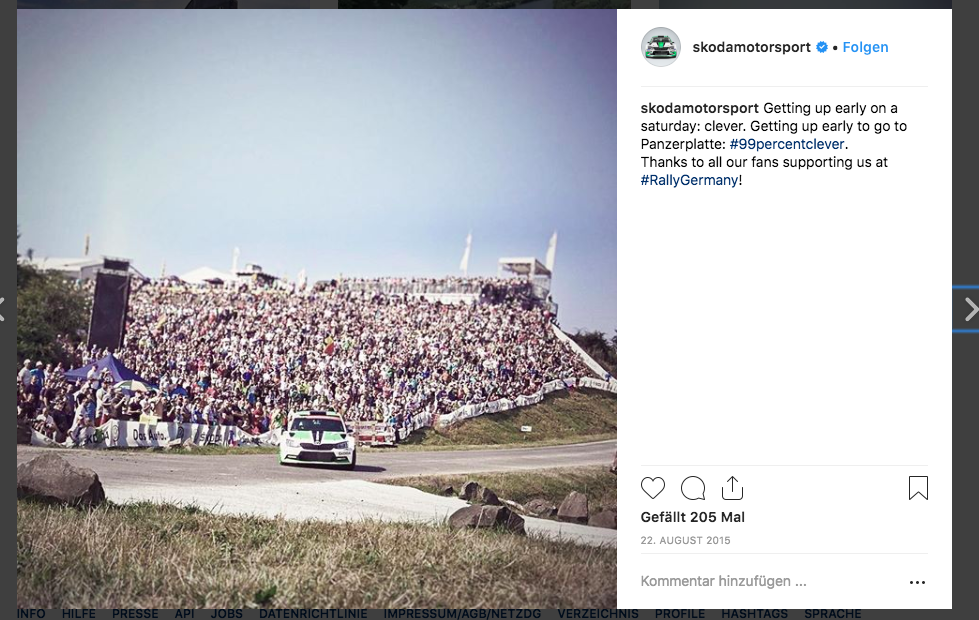Go to next post arrow

tap(971, 310)
